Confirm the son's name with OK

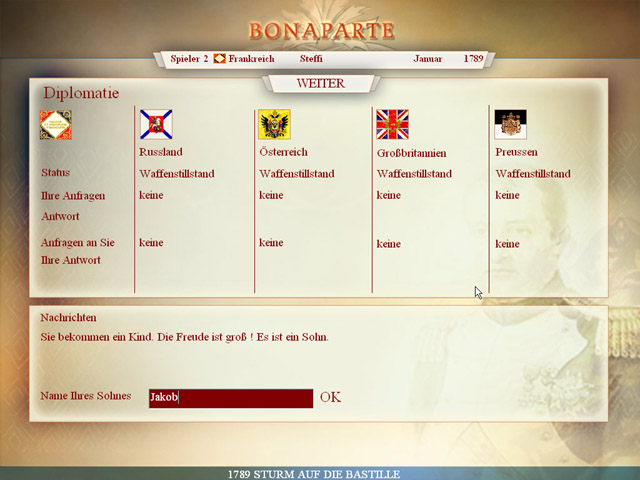click(x=330, y=397)
